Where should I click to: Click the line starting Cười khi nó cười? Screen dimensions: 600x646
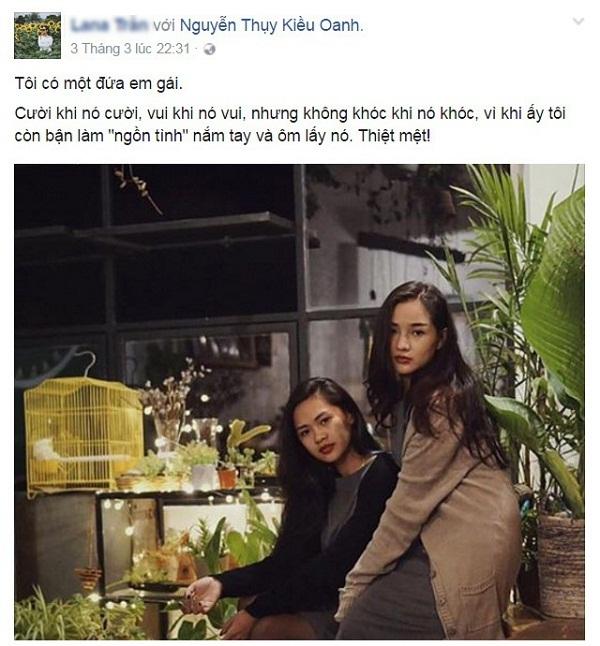[290, 113]
